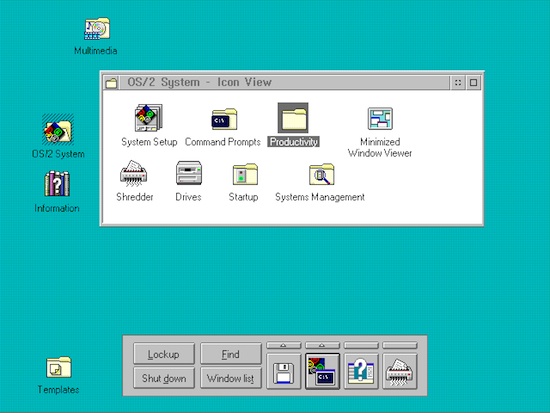Expand drawer above the command prompt icon
550x413 pixels.
click(322, 346)
